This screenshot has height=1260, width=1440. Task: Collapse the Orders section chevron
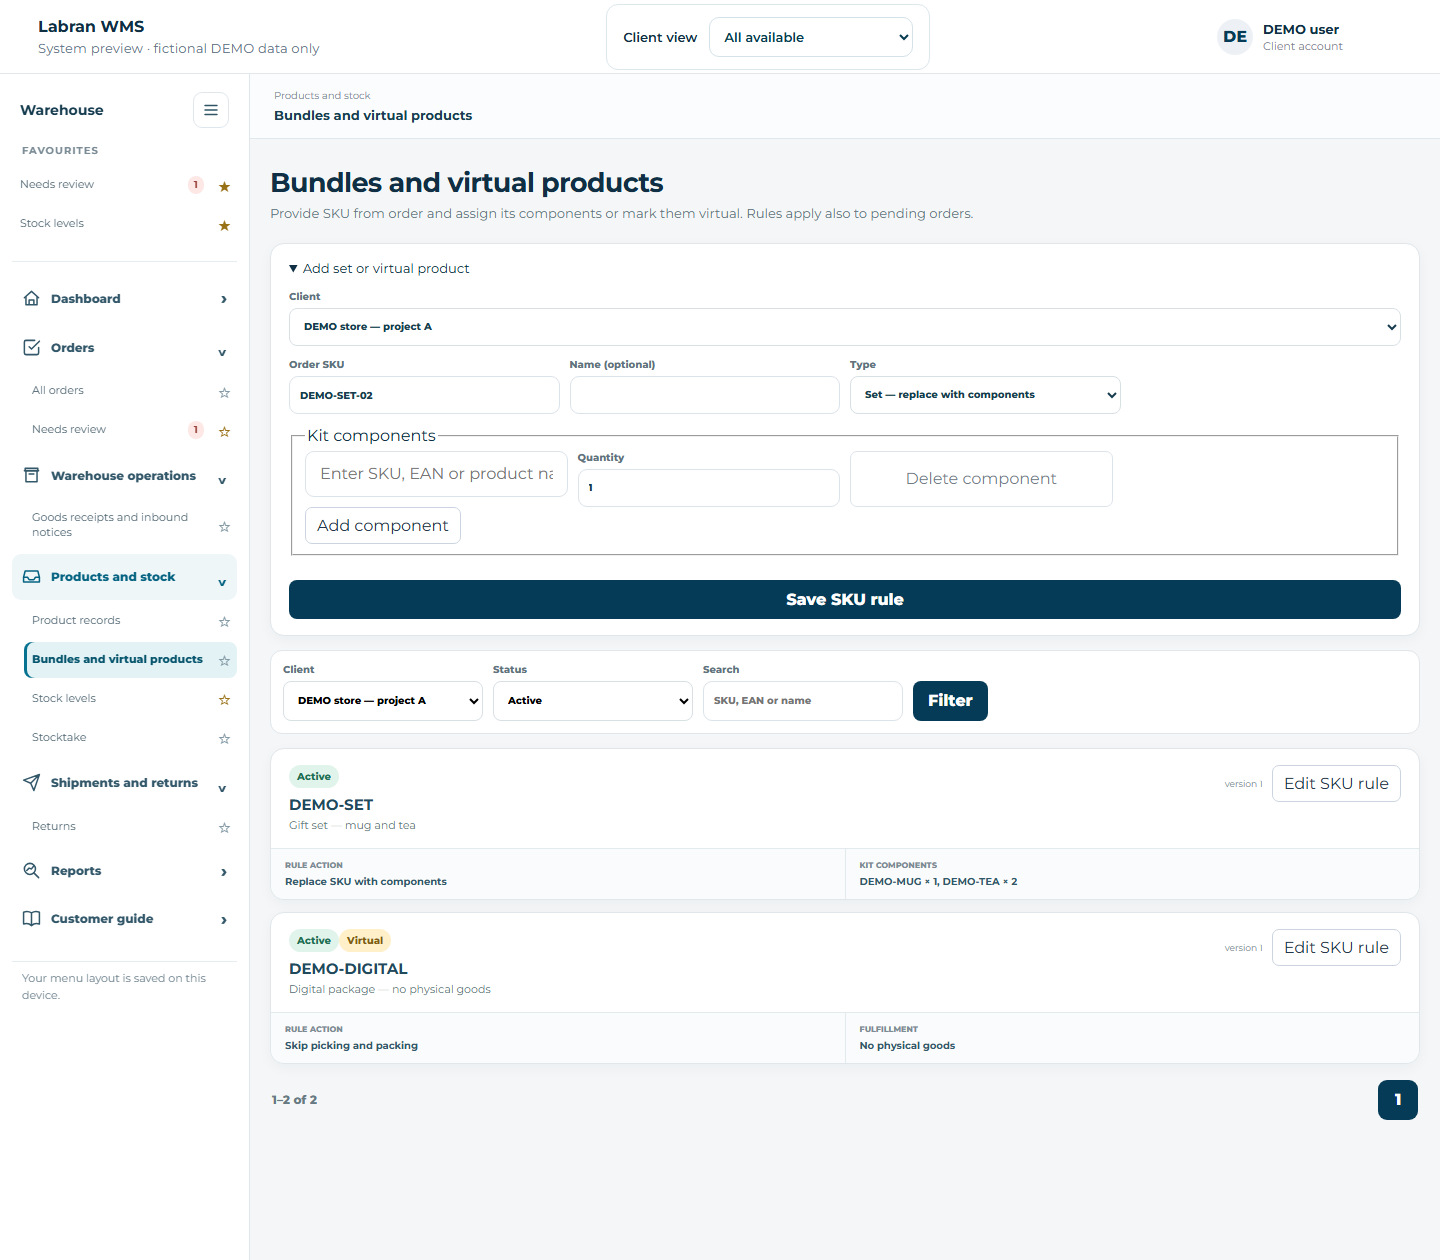click(x=222, y=353)
